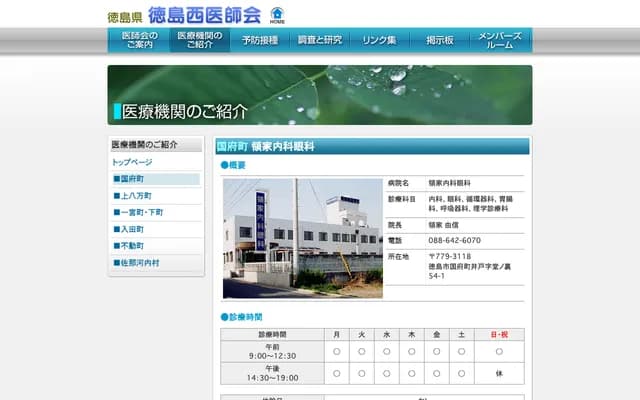Click the 不動町 sidebar link

132,246
